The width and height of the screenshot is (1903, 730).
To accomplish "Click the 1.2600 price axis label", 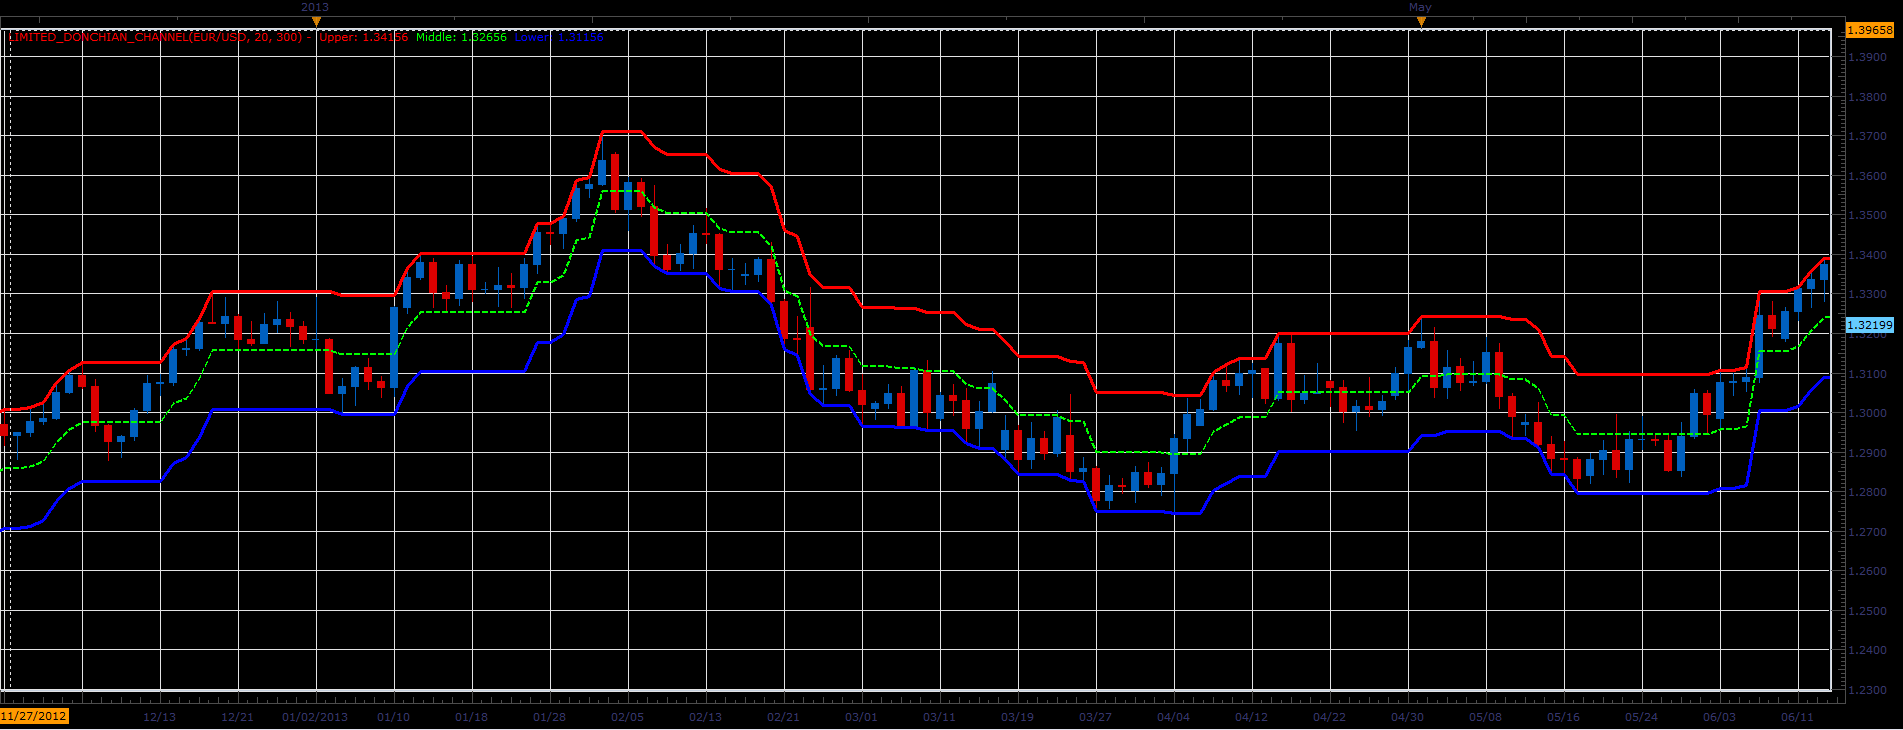I will click(1868, 572).
